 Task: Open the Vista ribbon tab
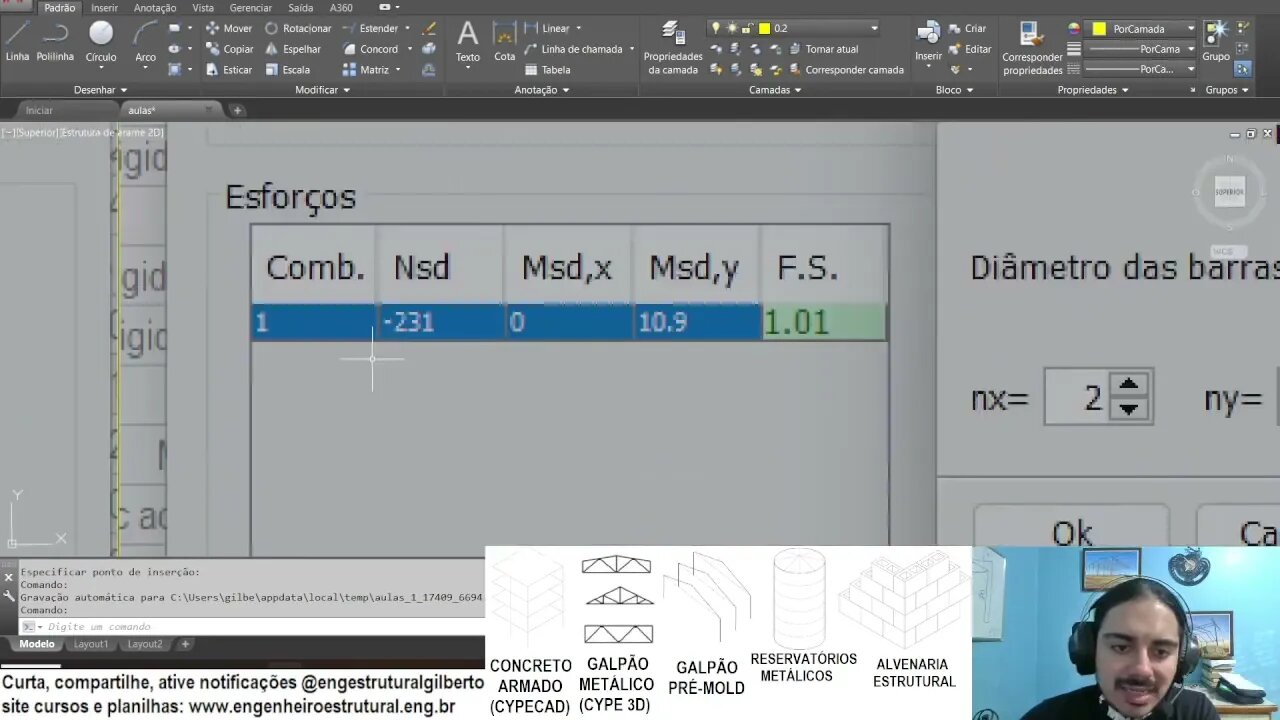(203, 8)
